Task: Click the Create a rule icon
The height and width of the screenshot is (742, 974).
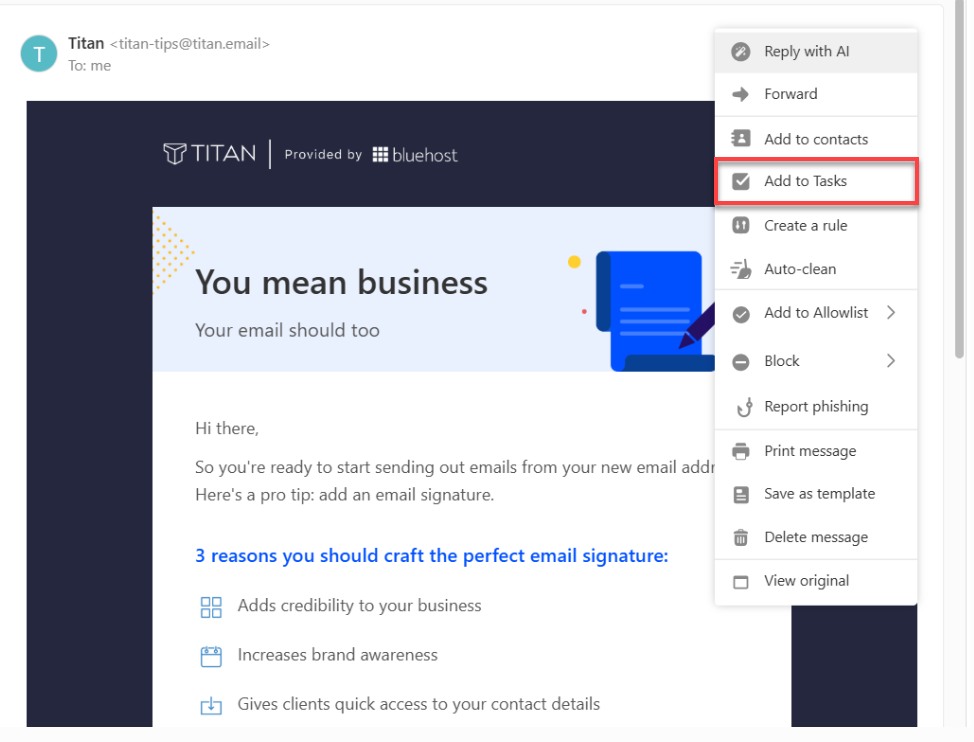Action: (740, 225)
